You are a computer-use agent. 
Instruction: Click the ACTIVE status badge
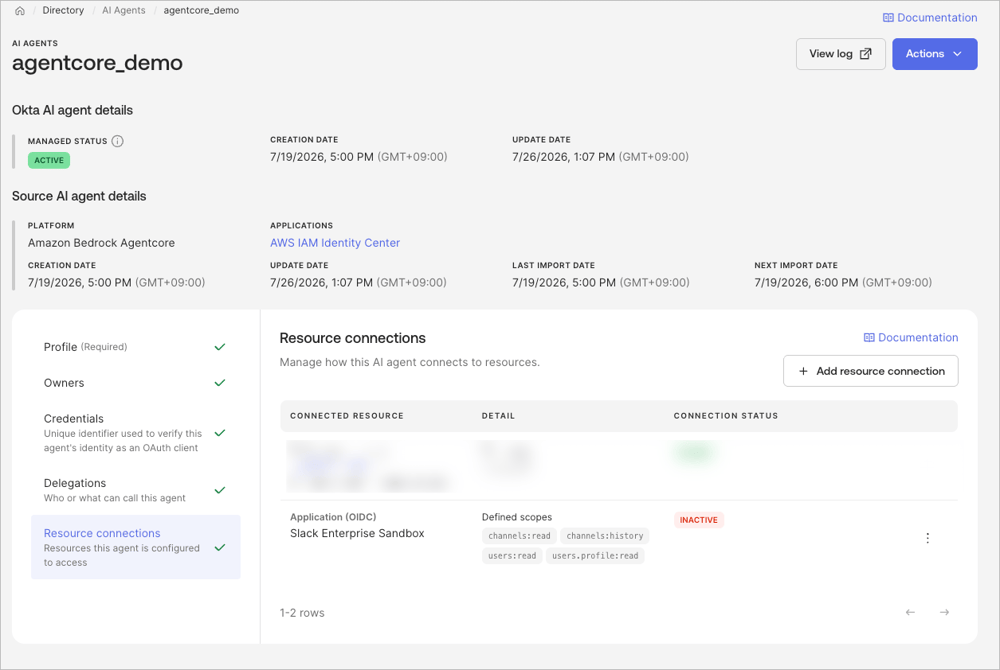(49, 160)
